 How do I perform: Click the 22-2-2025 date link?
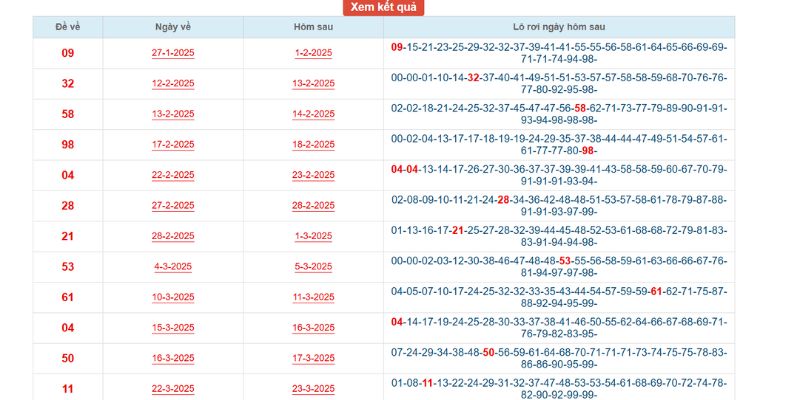click(x=173, y=176)
